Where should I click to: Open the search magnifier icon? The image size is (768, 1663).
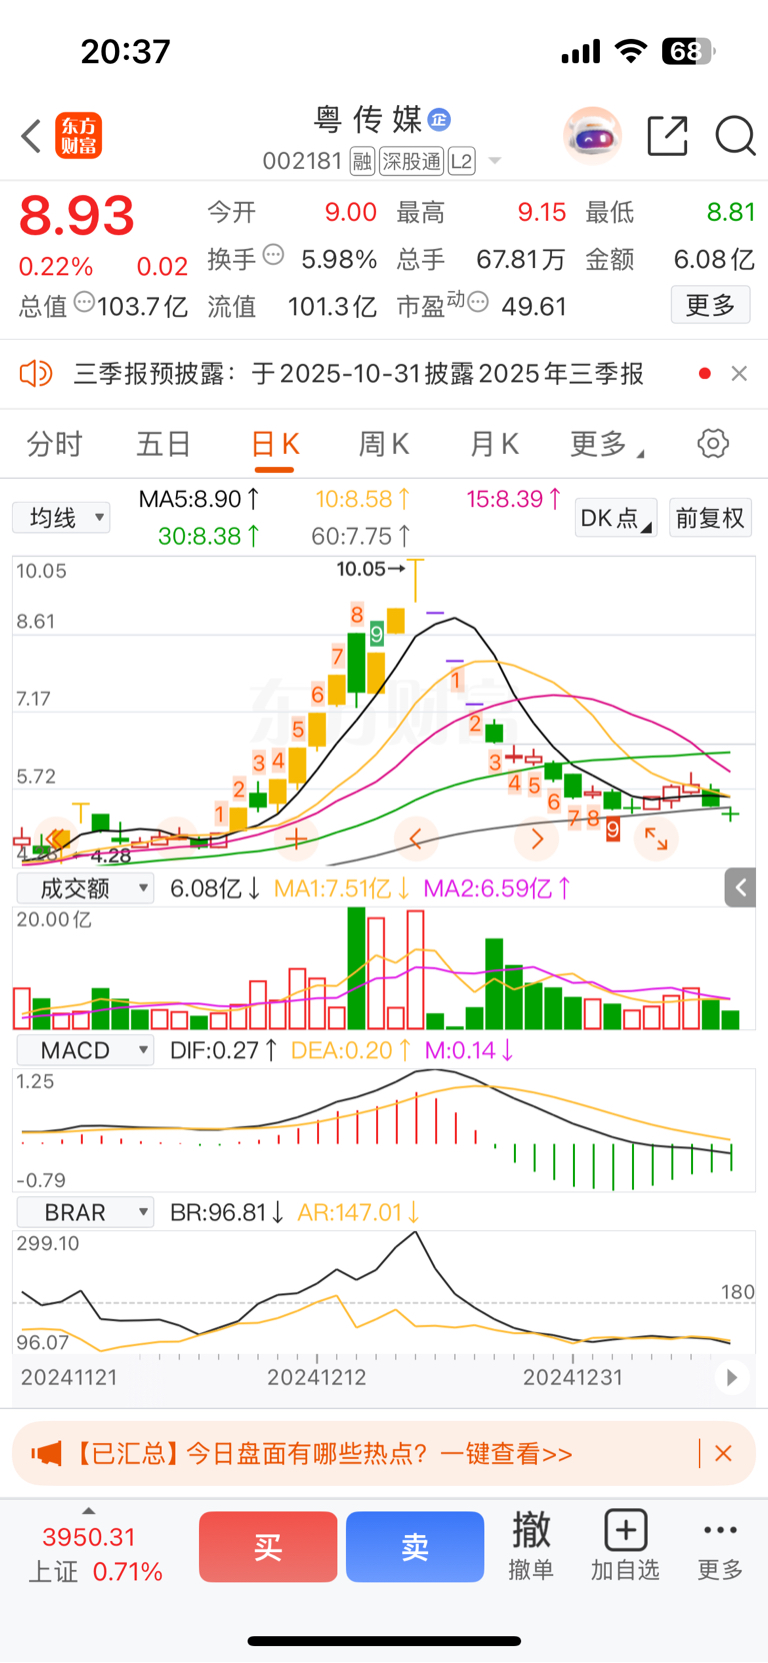click(x=735, y=136)
